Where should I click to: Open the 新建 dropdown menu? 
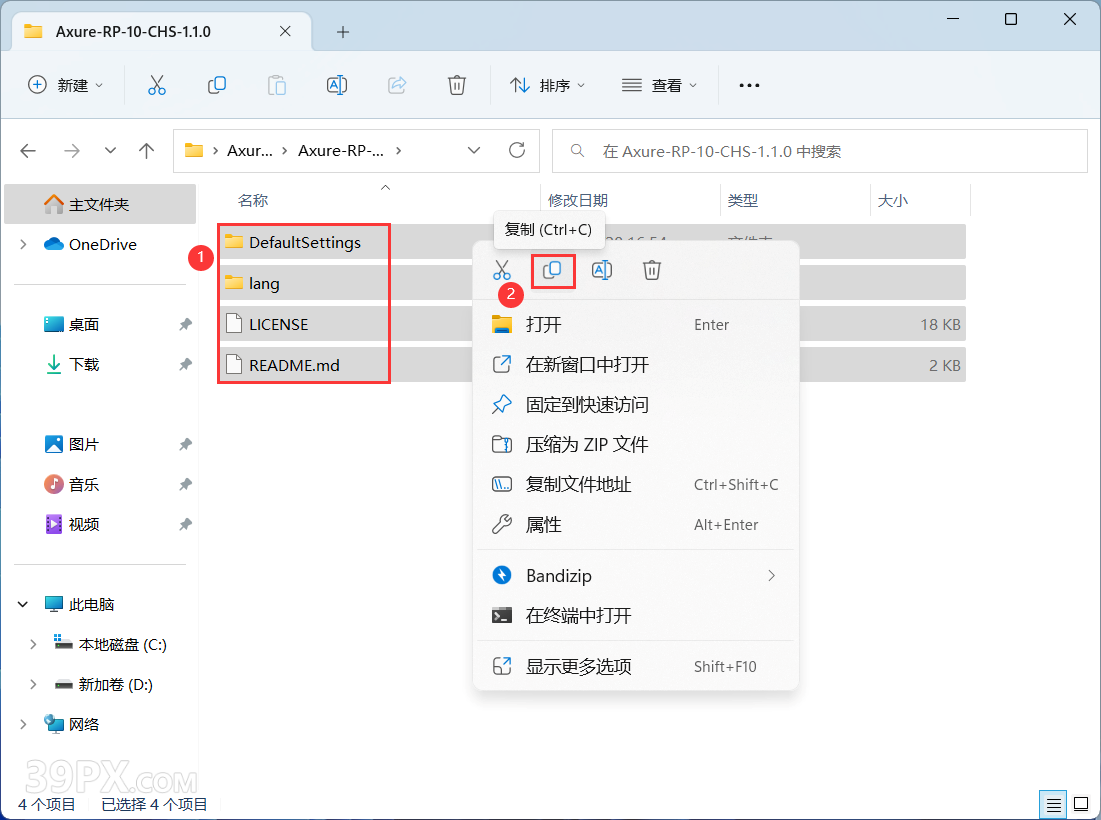pos(65,85)
